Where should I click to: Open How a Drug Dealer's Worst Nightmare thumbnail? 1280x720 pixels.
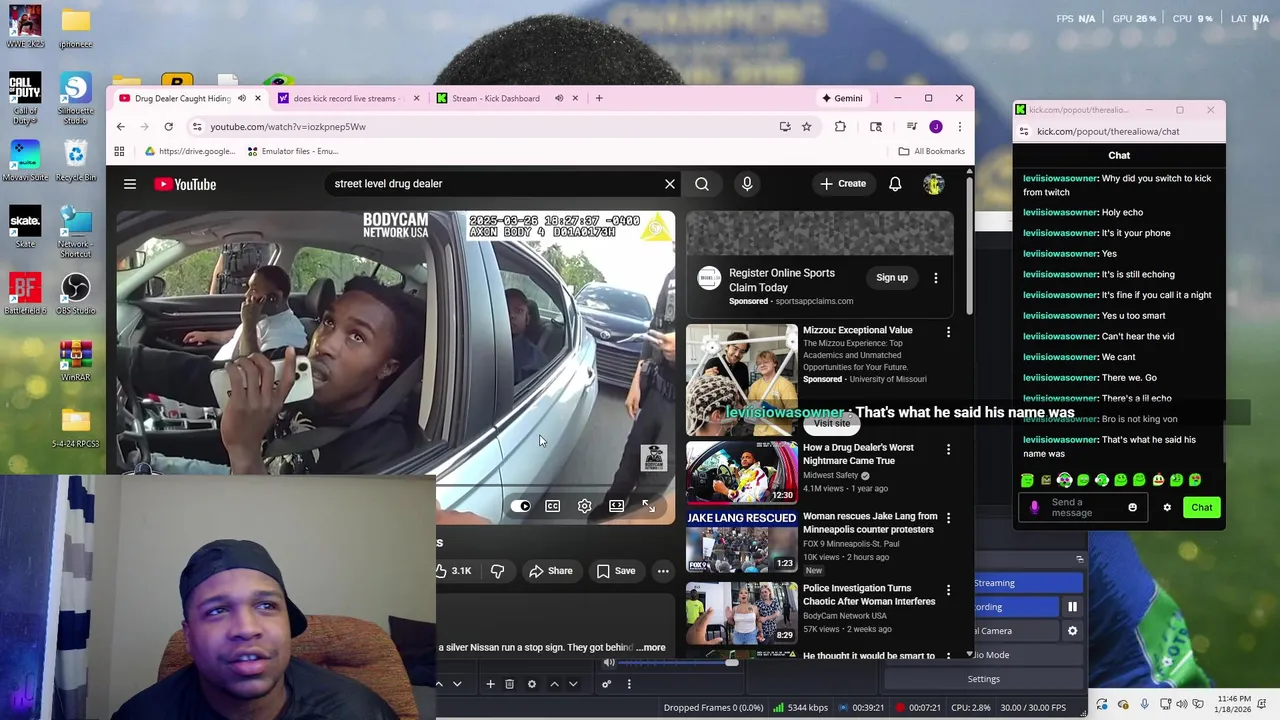(741, 472)
